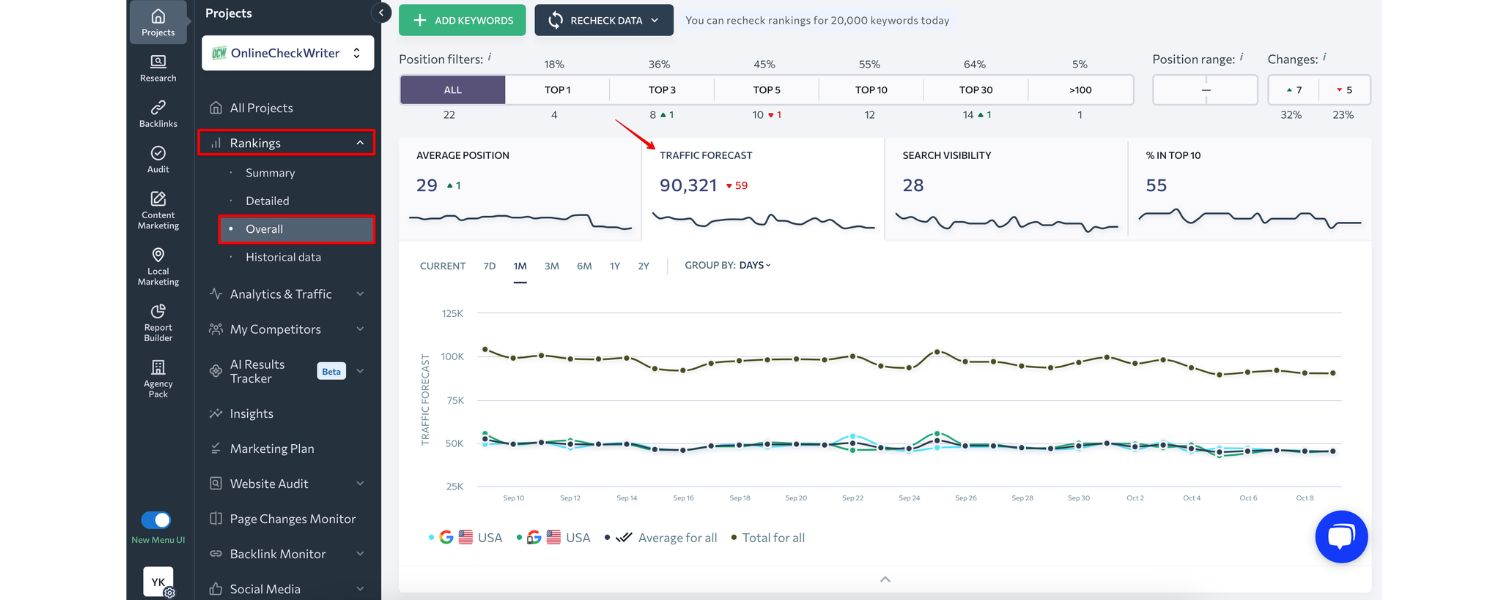This screenshot has height=600, width=1500.
Task: Open the OnlineCheckWriter project switcher
Action: click(x=287, y=52)
